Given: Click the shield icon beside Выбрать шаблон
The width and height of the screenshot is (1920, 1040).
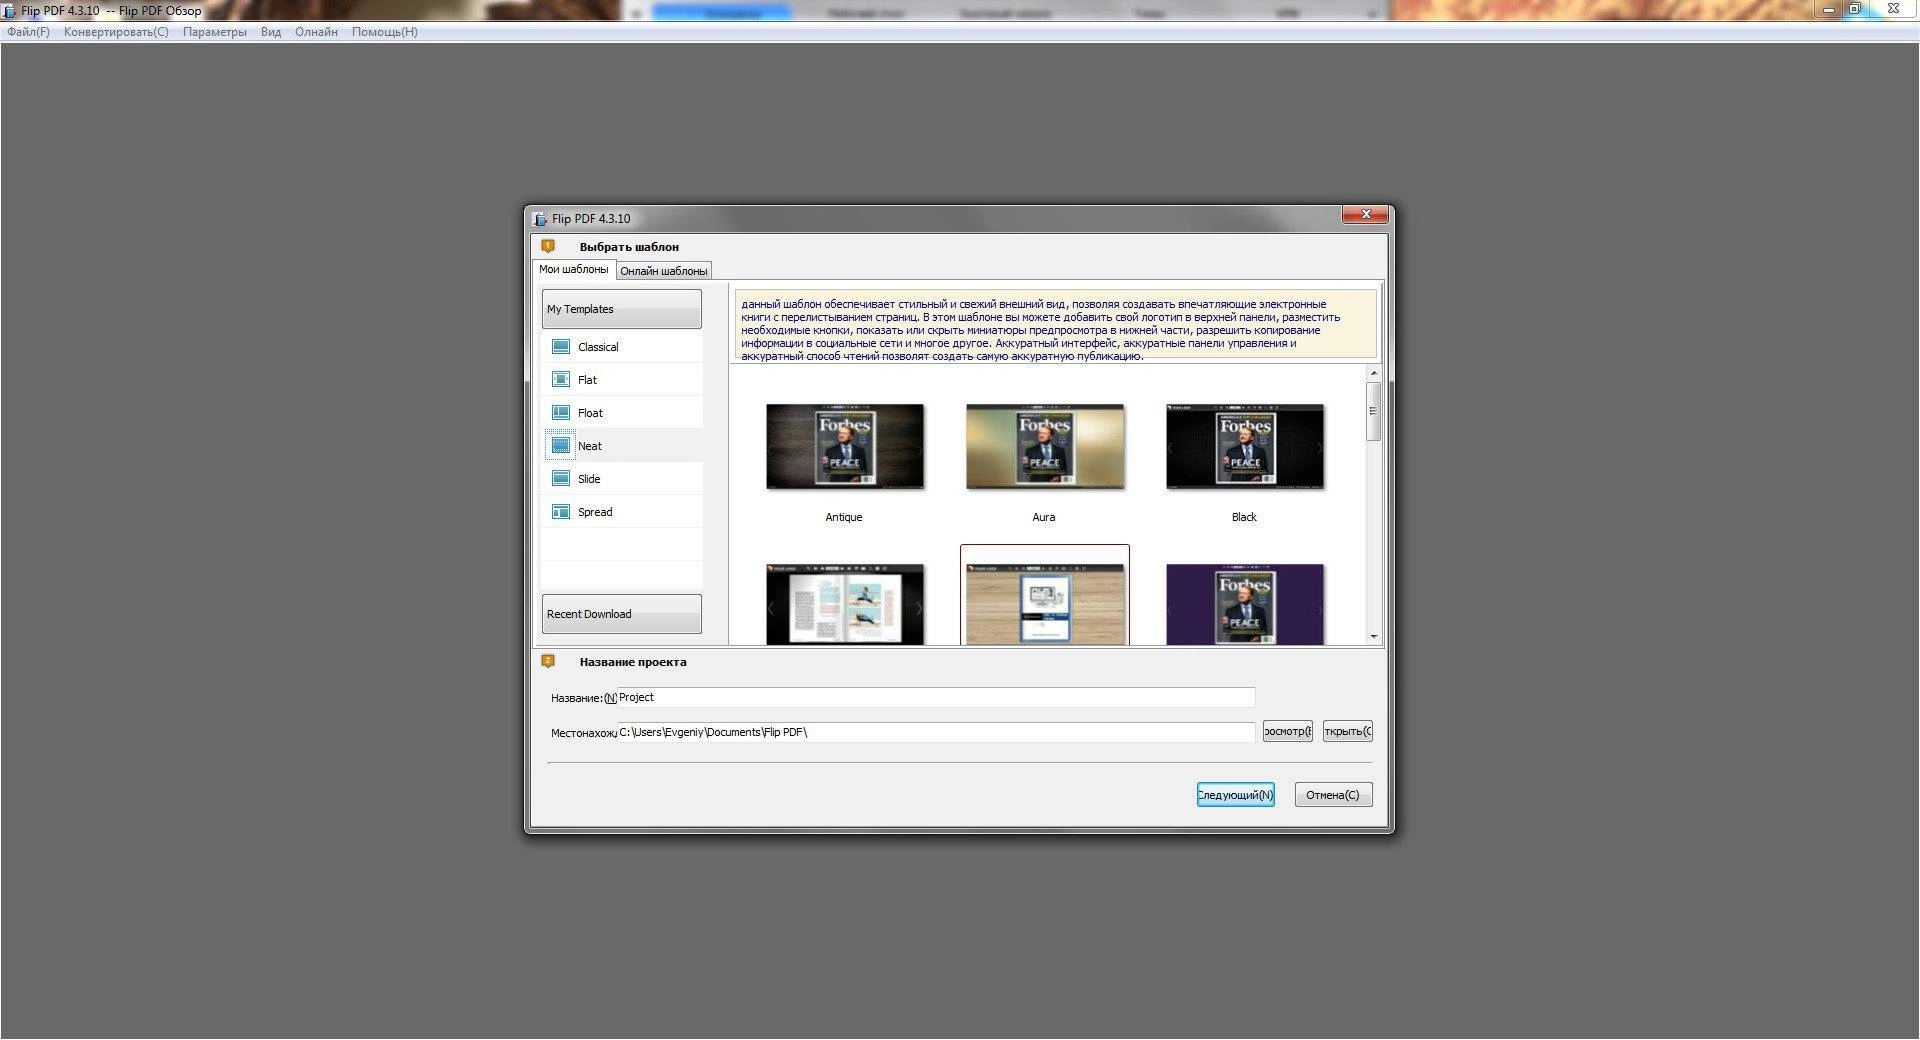Looking at the screenshot, I should pyautogui.click(x=548, y=246).
